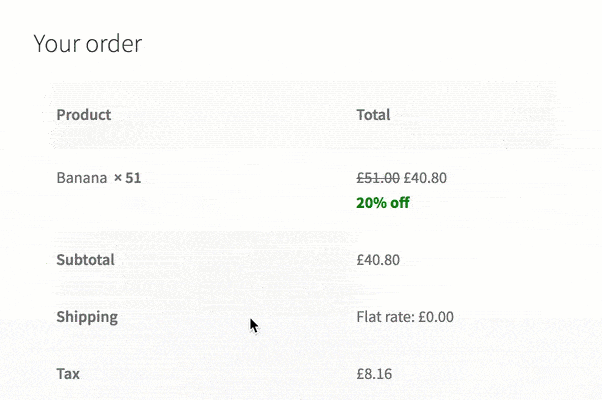Select the Tax row label
The width and height of the screenshot is (602, 400).
click(x=68, y=374)
